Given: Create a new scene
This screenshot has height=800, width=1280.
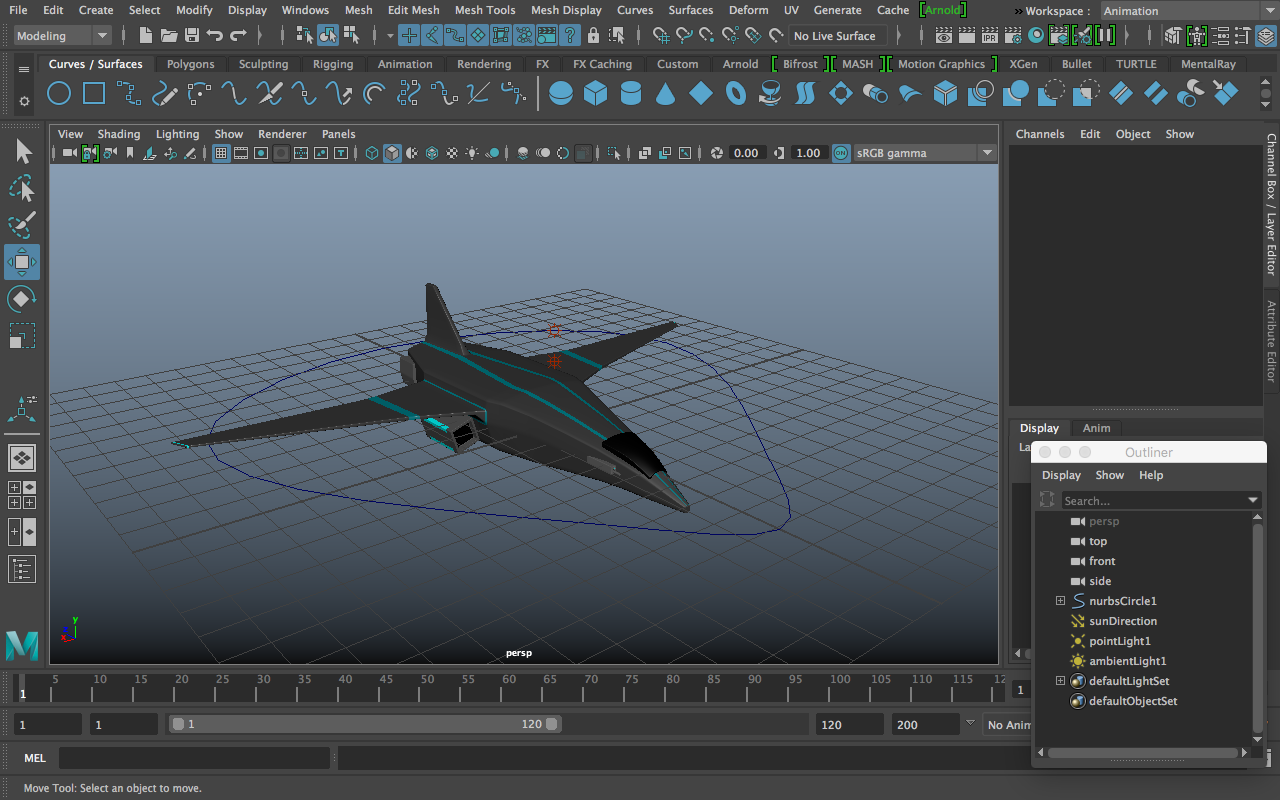Looking at the screenshot, I should coord(146,36).
